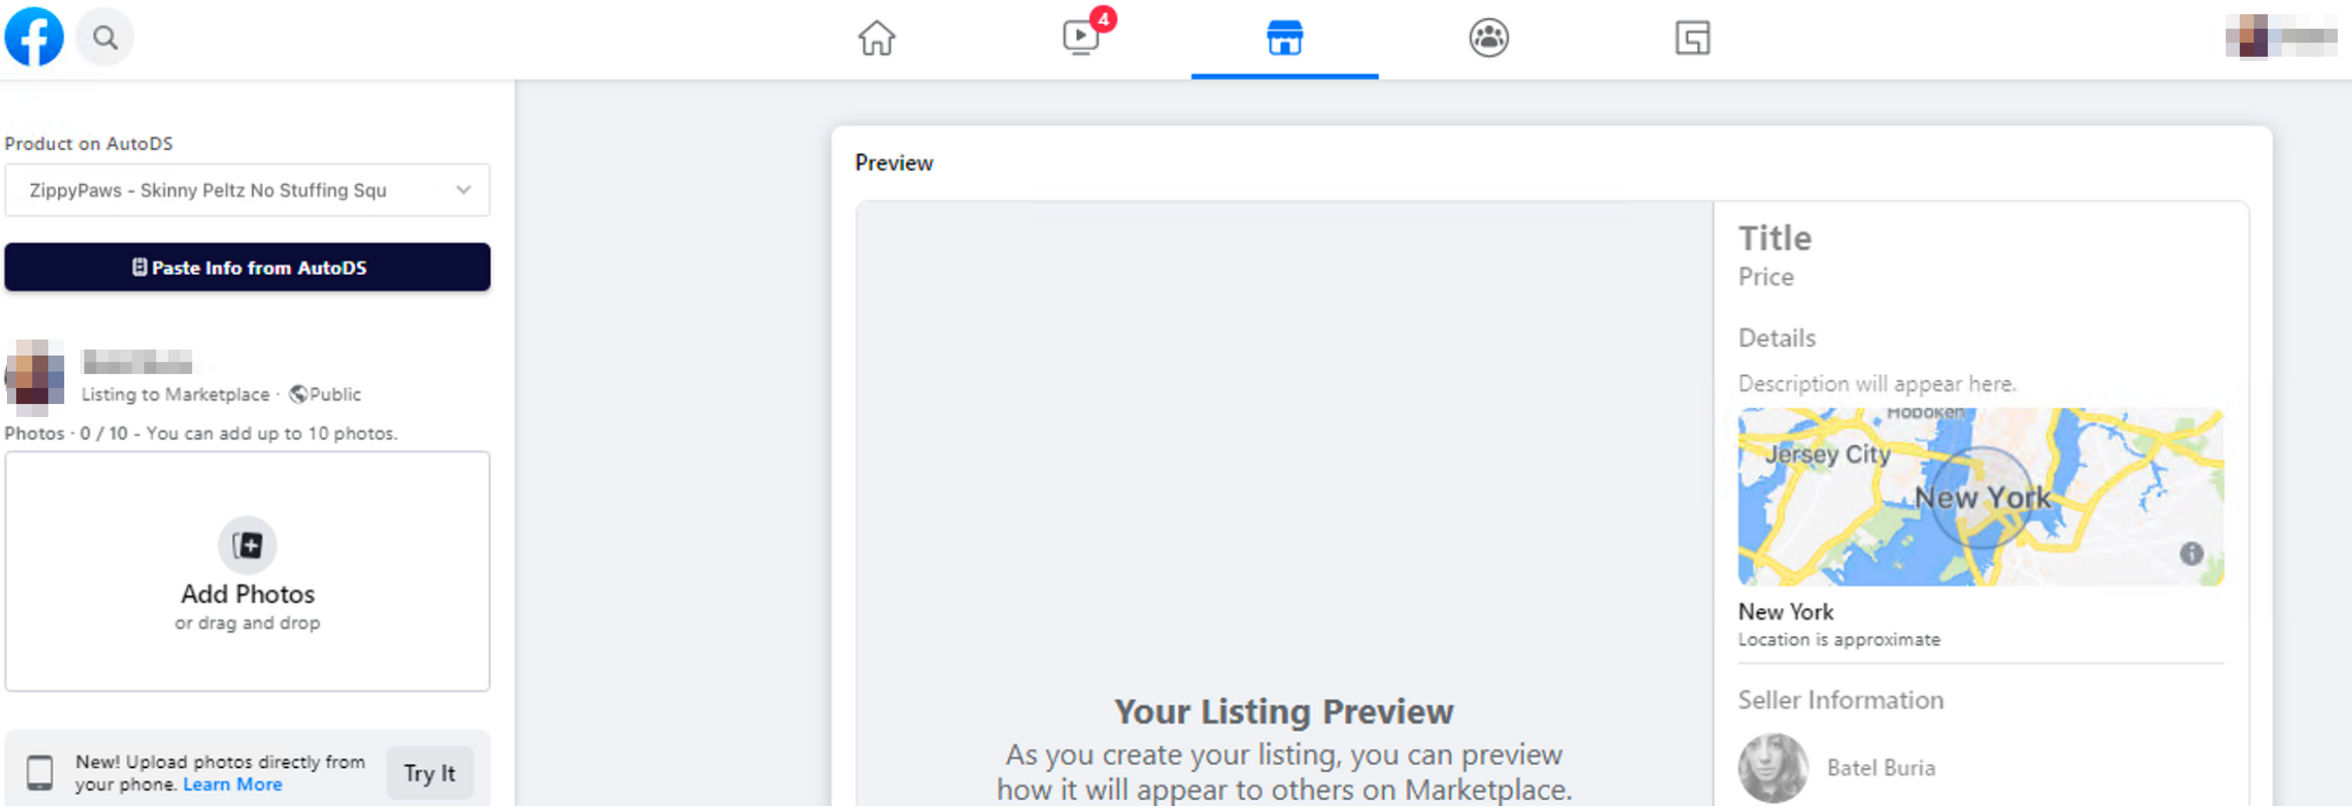Image resolution: width=2352 pixels, height=808 pixels.
Task: Expand the Product on AutoDS dropdown
Action: point(247,190)
